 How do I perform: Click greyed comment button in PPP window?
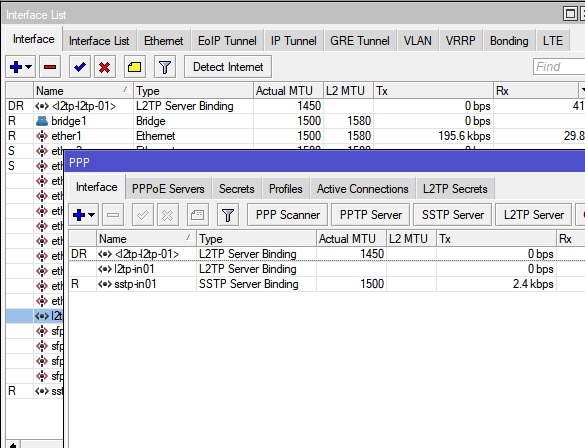tap(197, 215)
